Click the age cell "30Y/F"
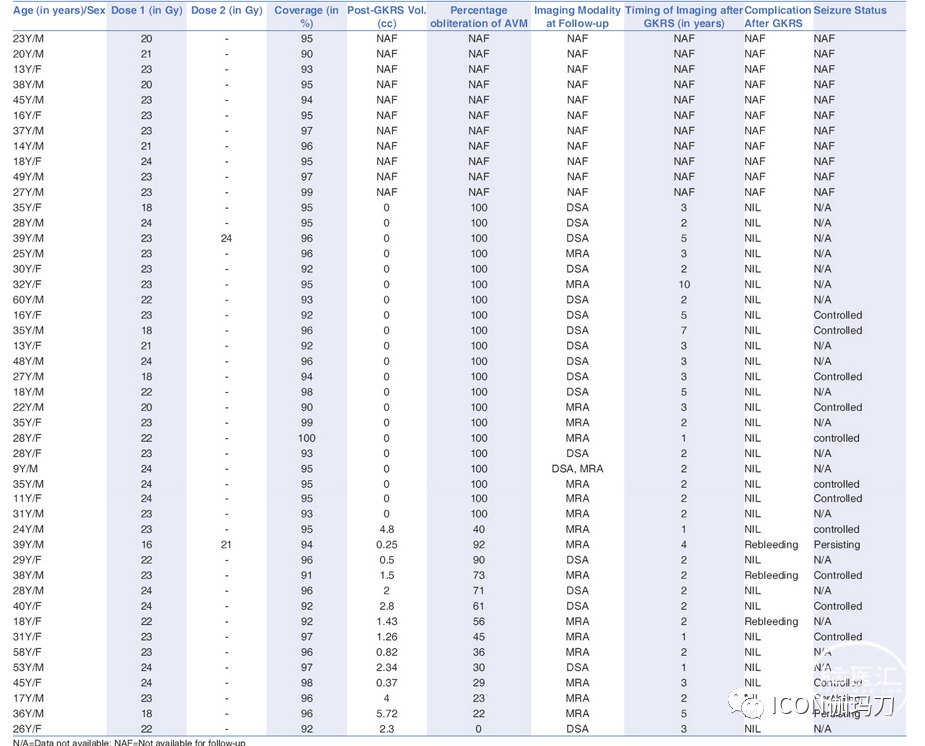This screenshot has height=746, width=925. pyautogui.click(x=28, y=269)
